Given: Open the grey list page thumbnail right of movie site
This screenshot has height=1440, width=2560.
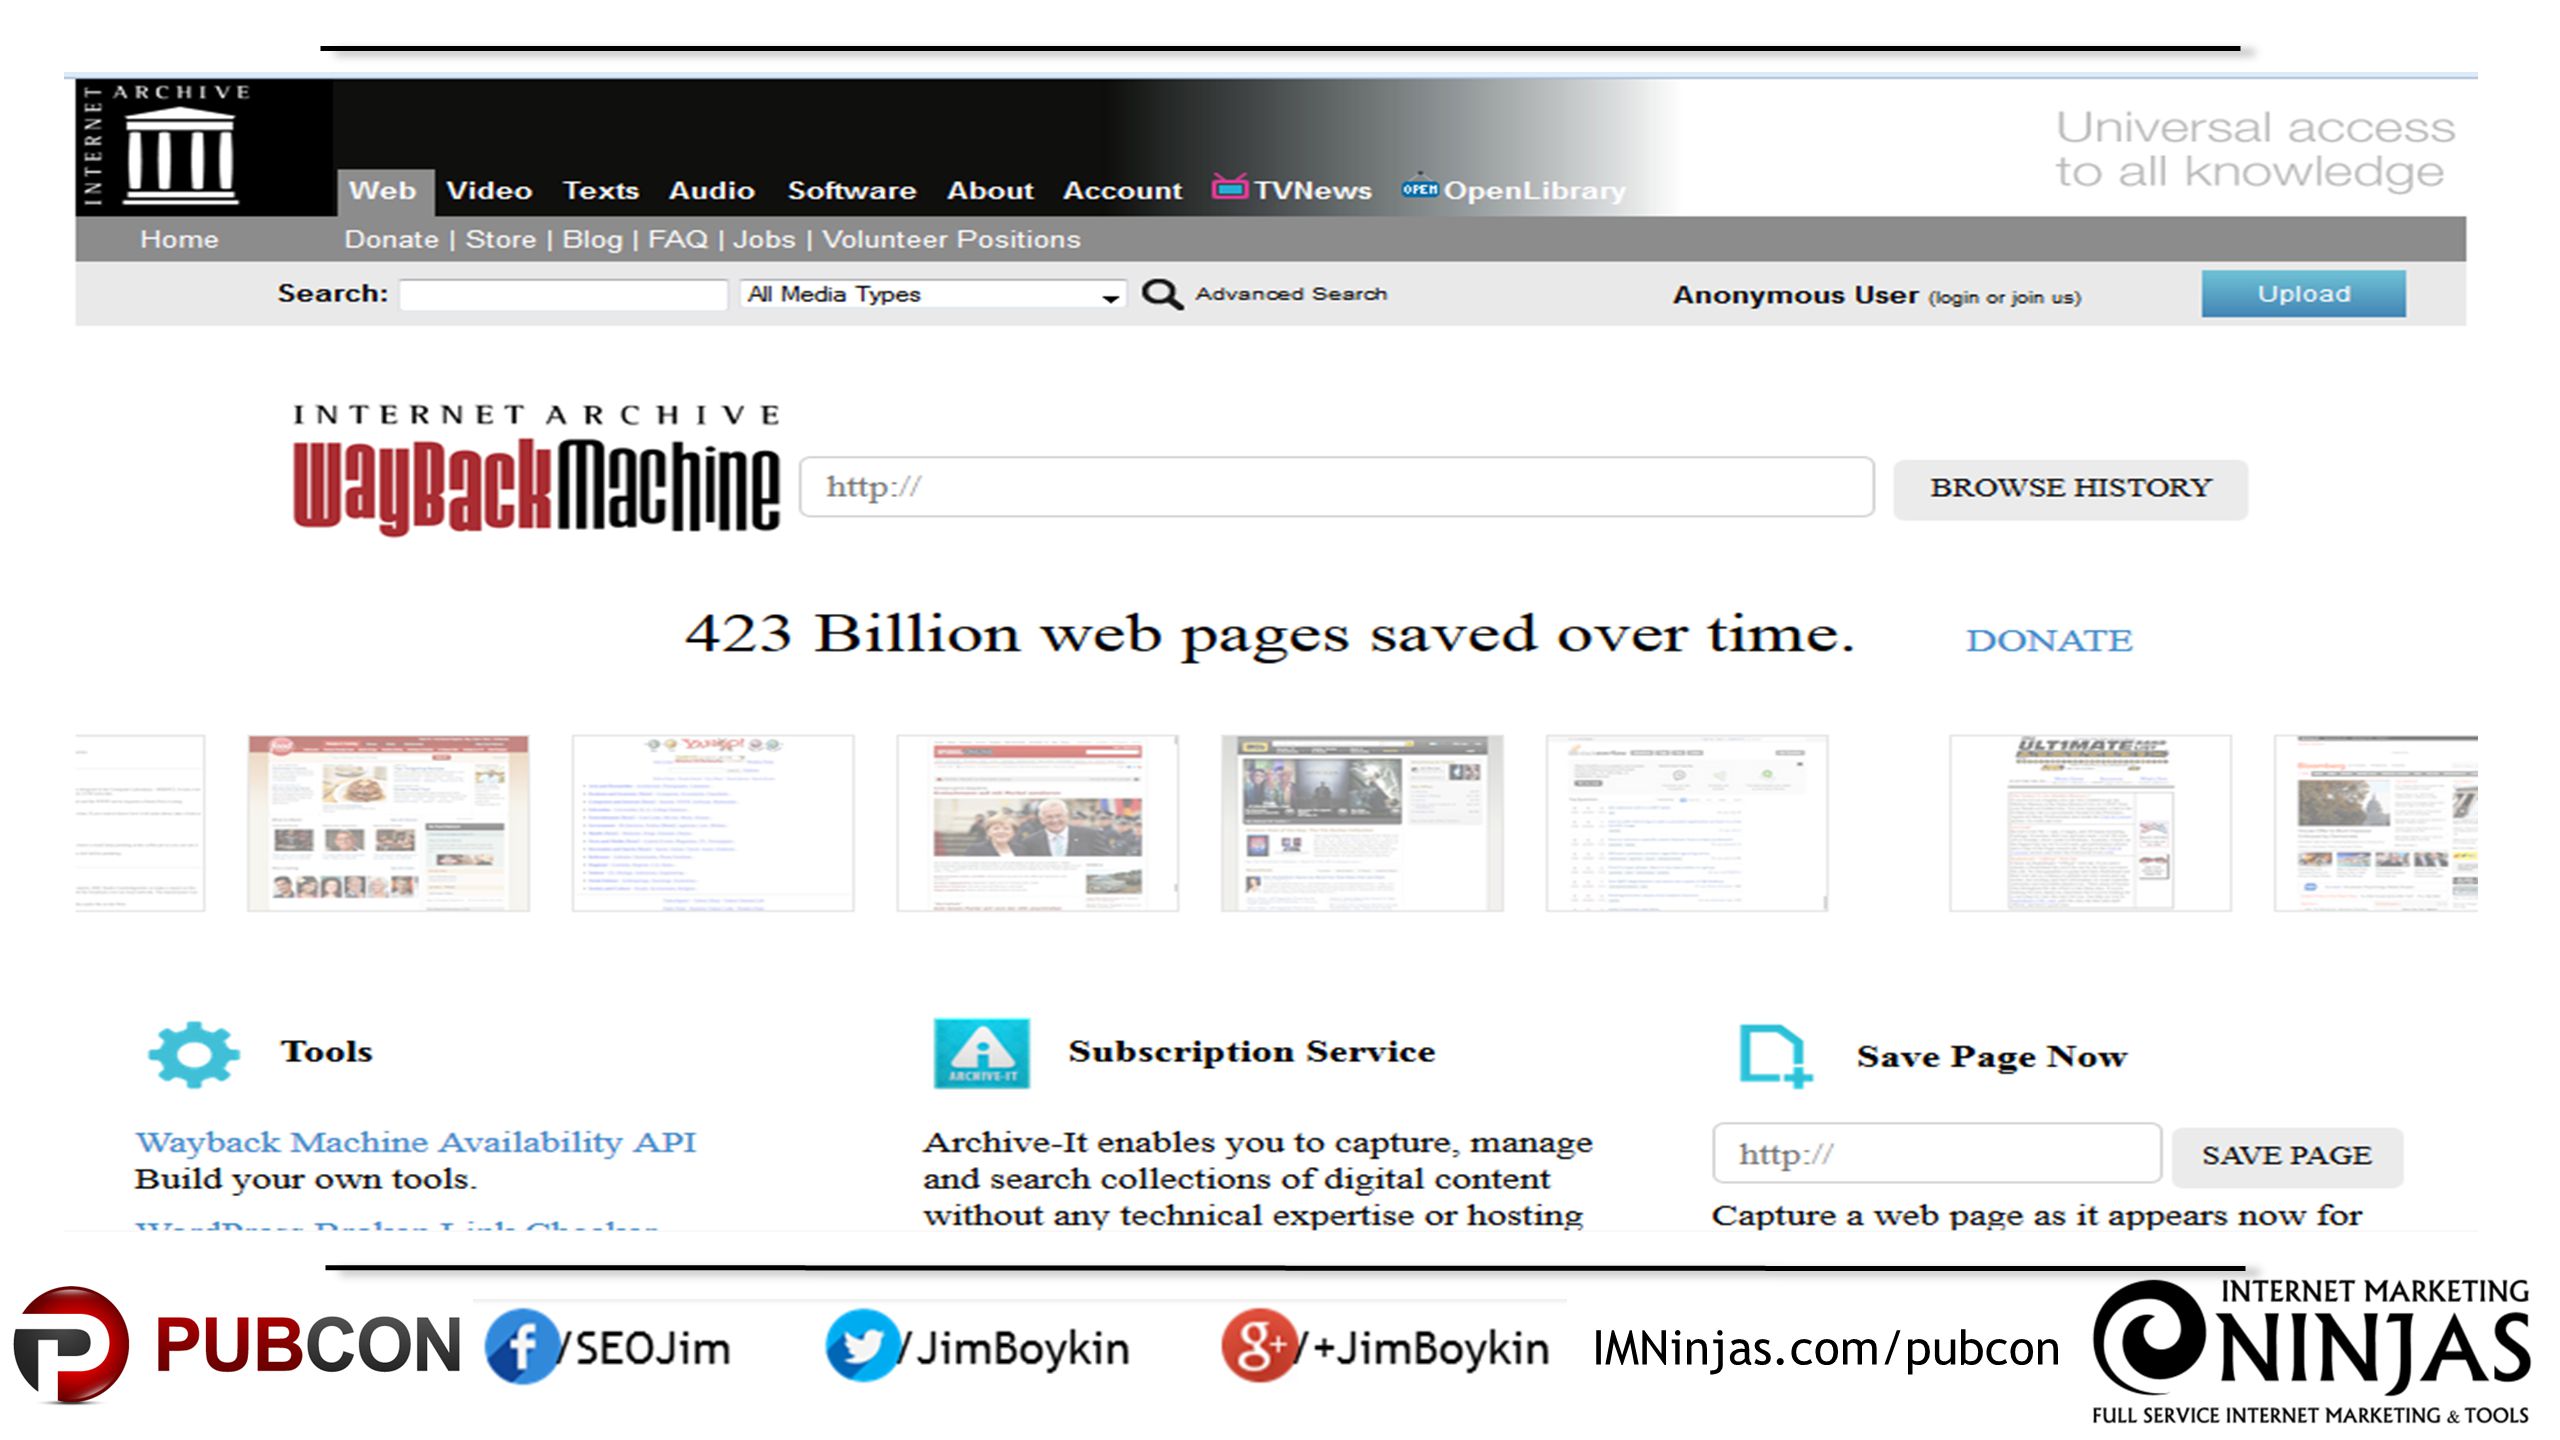Looking at the screenshot, I should (1687, 822).
